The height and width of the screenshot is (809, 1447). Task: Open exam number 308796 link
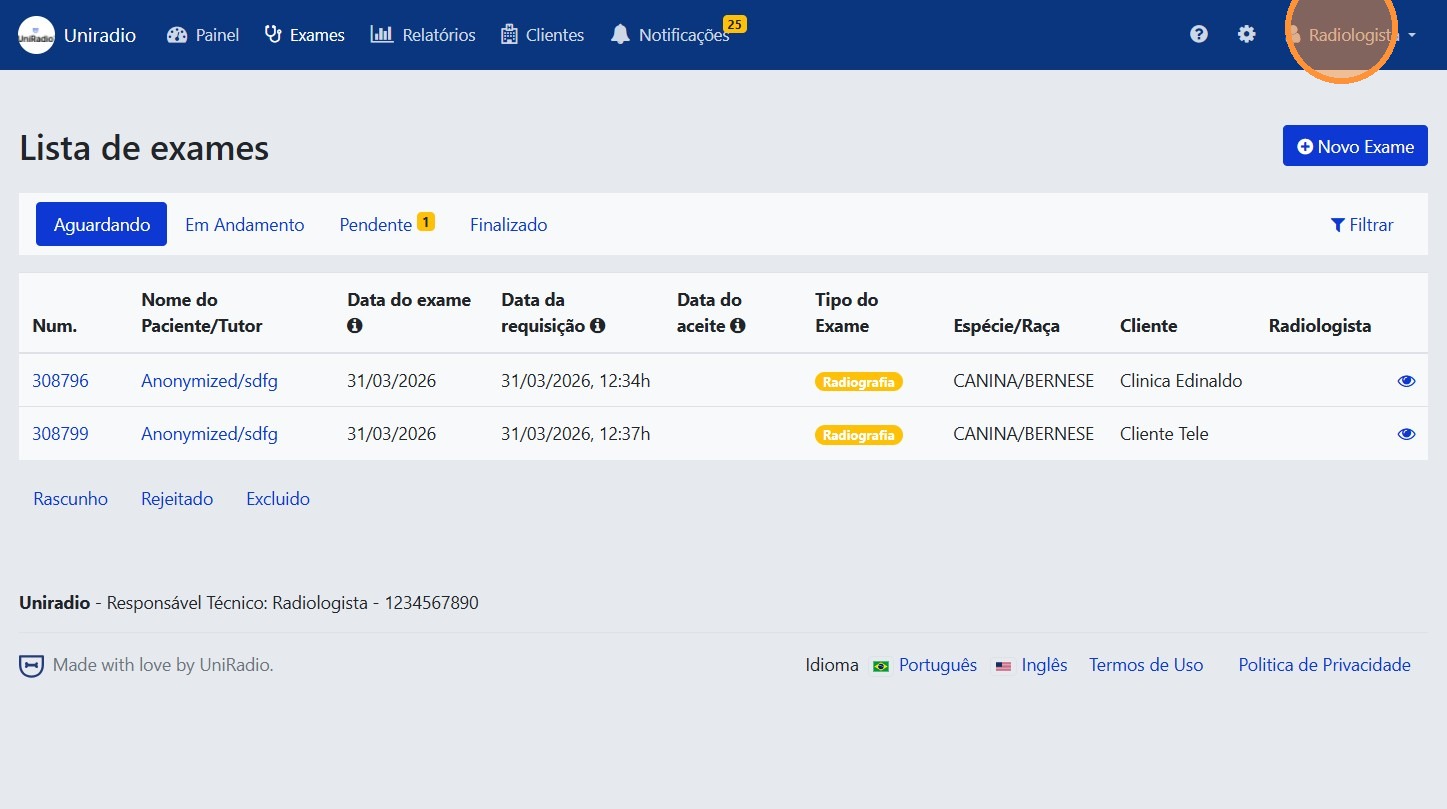[60, 381]
